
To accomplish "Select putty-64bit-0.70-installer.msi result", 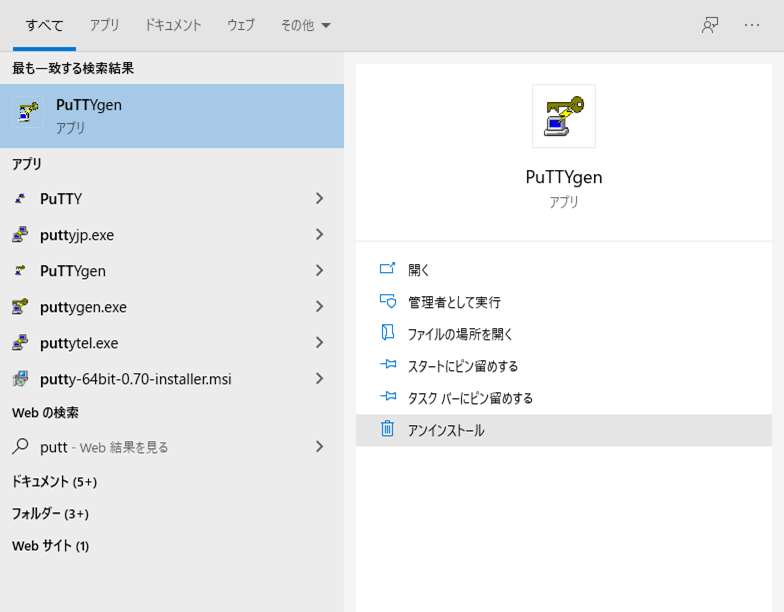I will coord(172,378).
